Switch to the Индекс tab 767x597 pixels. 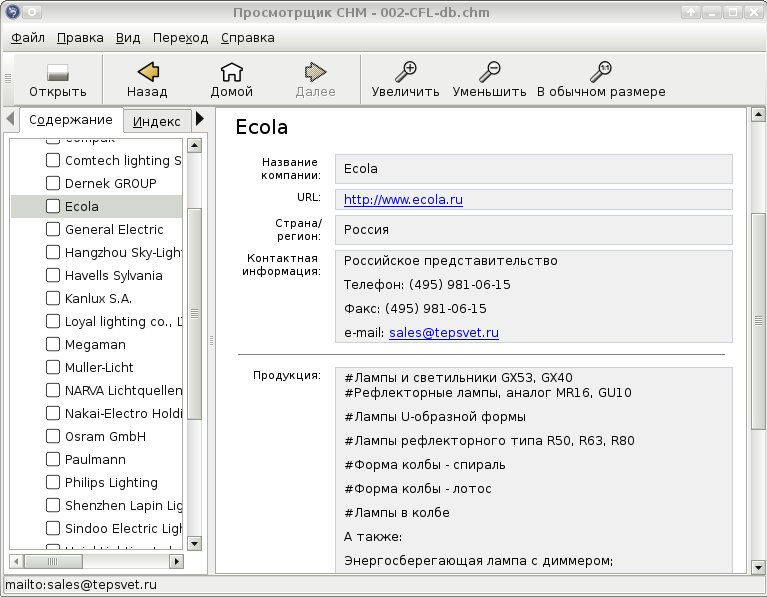click(157, 121)
